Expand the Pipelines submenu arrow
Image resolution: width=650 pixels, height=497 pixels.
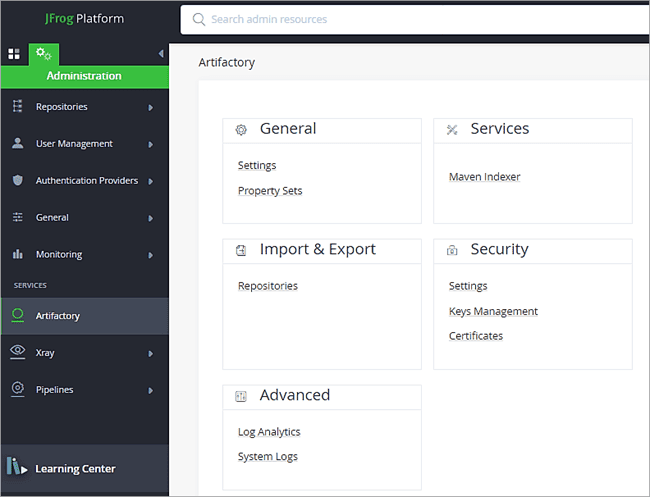(x=150, y=390)
